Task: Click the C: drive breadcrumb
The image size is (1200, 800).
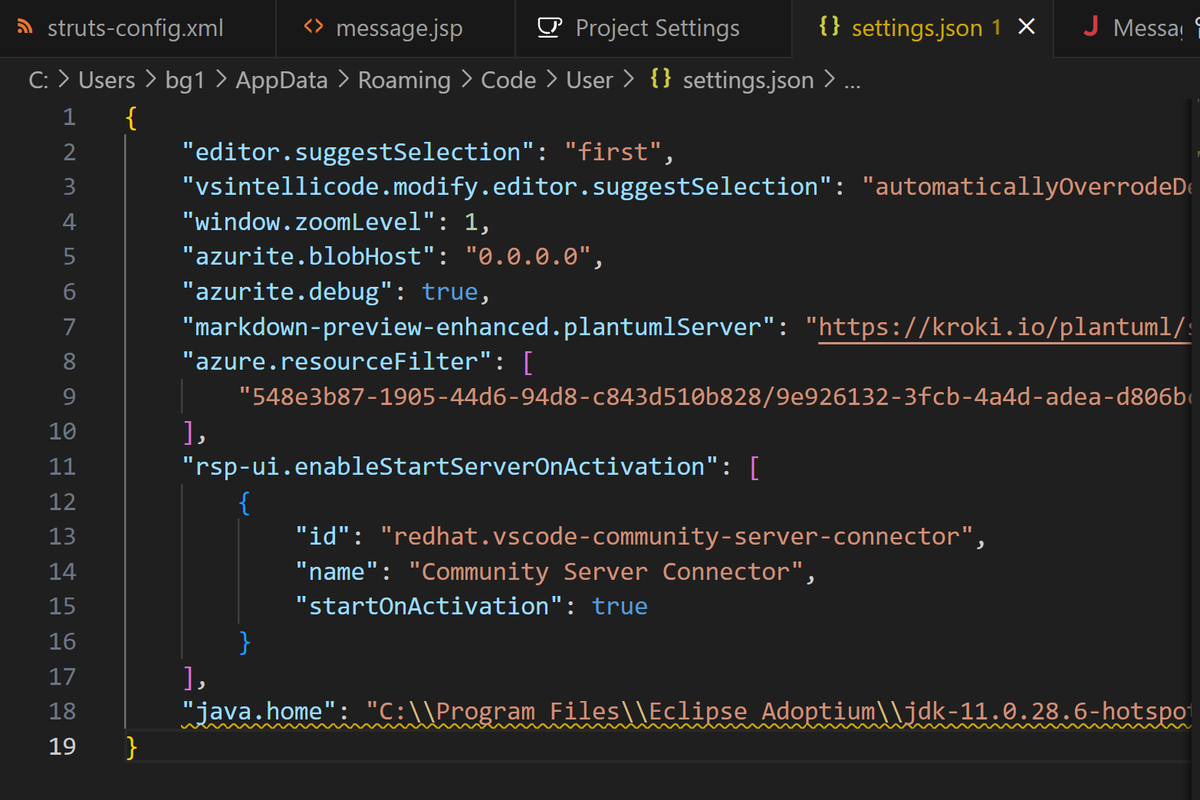Action: click(39, 80)
